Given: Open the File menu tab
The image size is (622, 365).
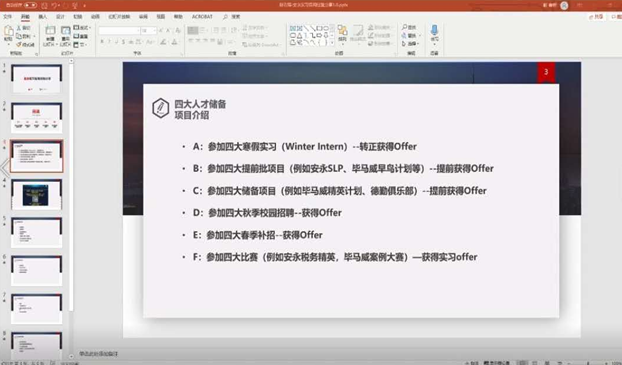Looking at the screenshot, I should (7, 17).
